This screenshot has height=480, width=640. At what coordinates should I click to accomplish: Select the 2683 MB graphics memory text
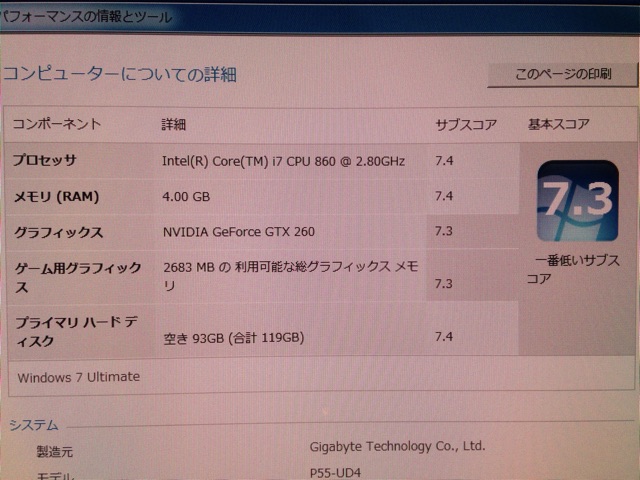click(x=291, y=276)
